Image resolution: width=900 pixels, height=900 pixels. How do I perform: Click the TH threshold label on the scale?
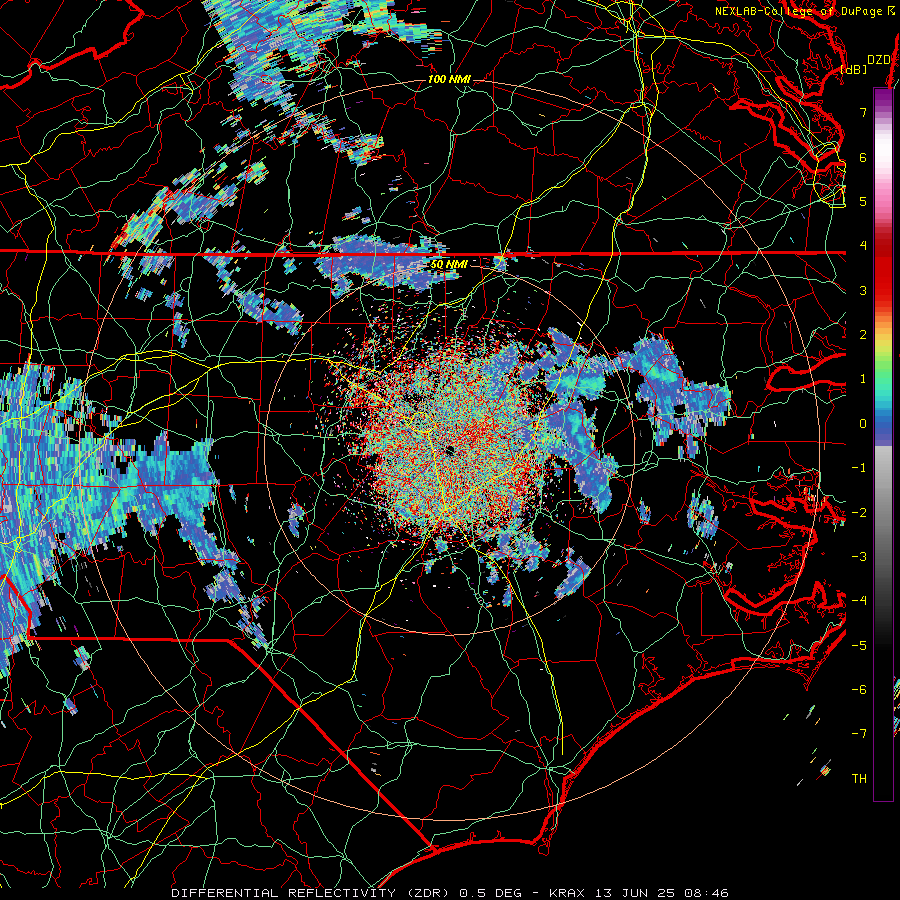pos(859,779)
